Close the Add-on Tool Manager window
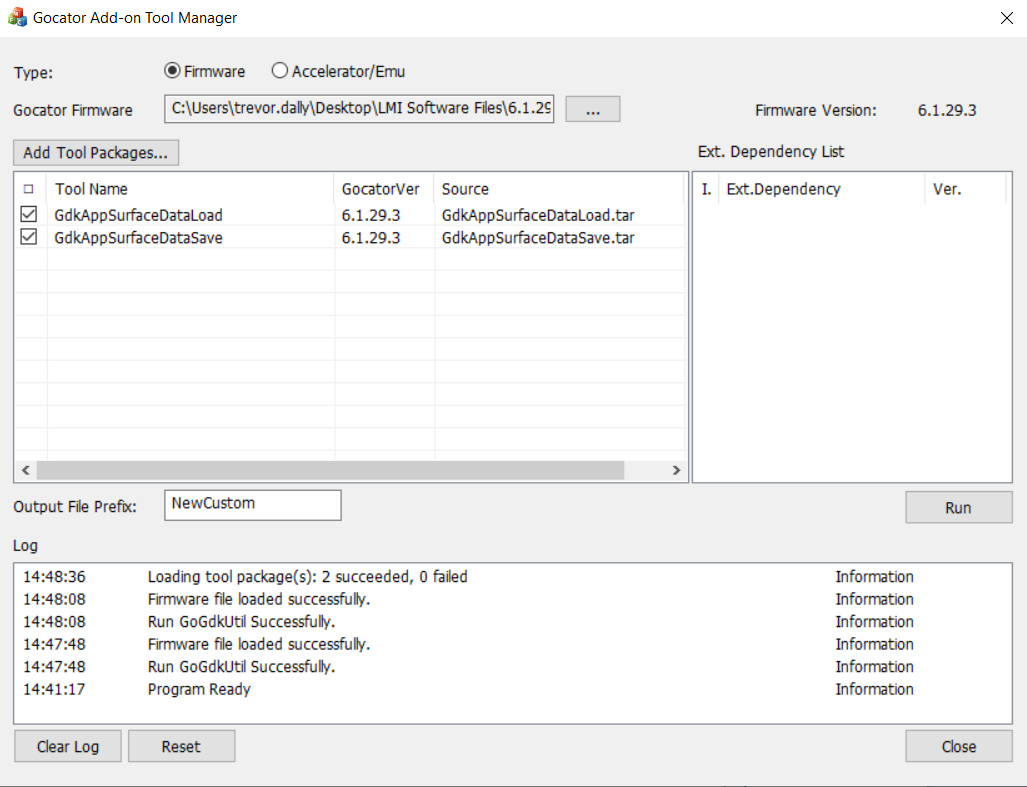 click(x=1007, y=18)
